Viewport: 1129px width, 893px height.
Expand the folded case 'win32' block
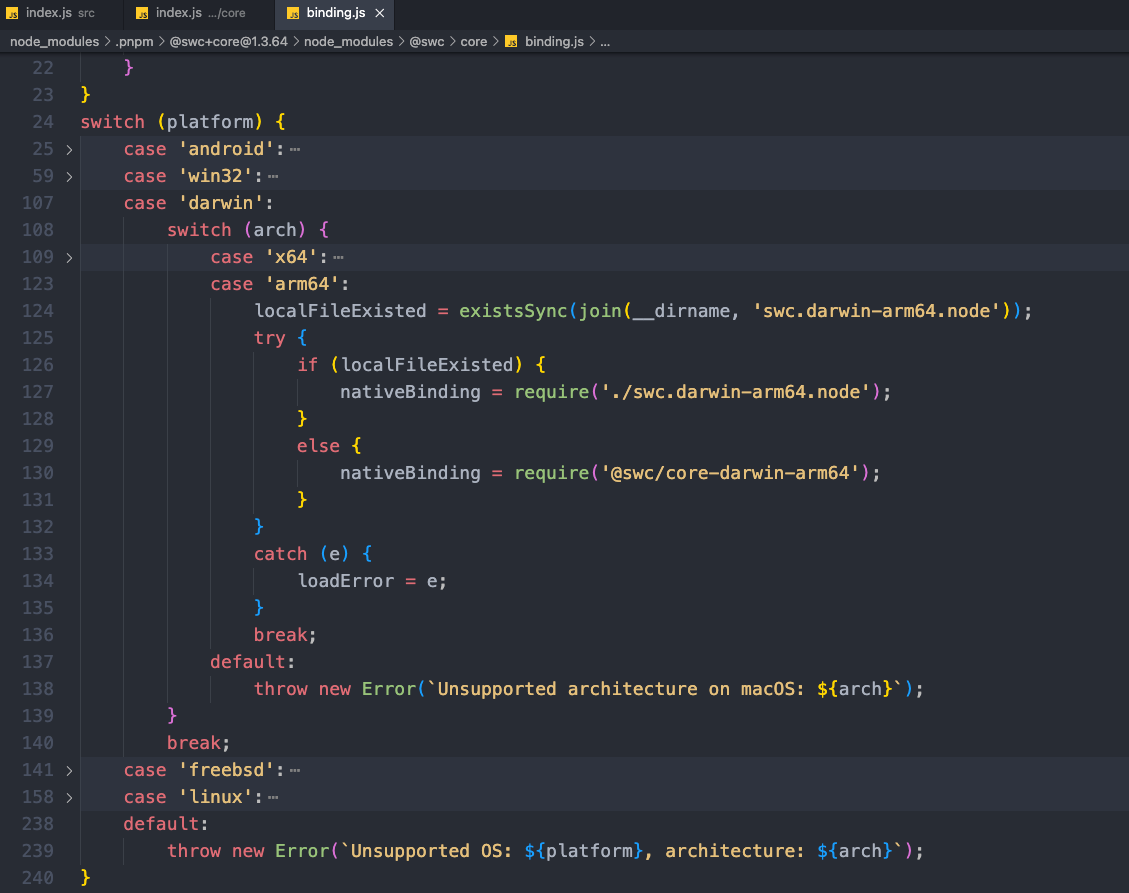(69, 176)
